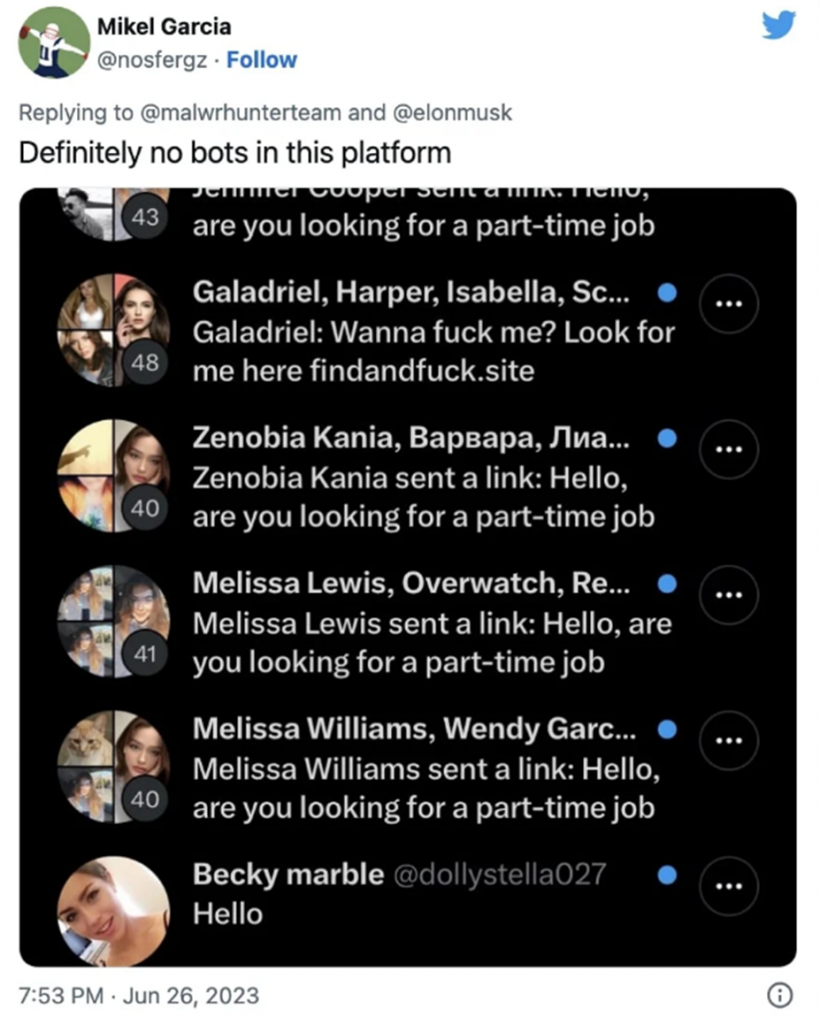
Task: Click unread dot on Zenobia Kania conversation
Action: (x=667, y=438)
